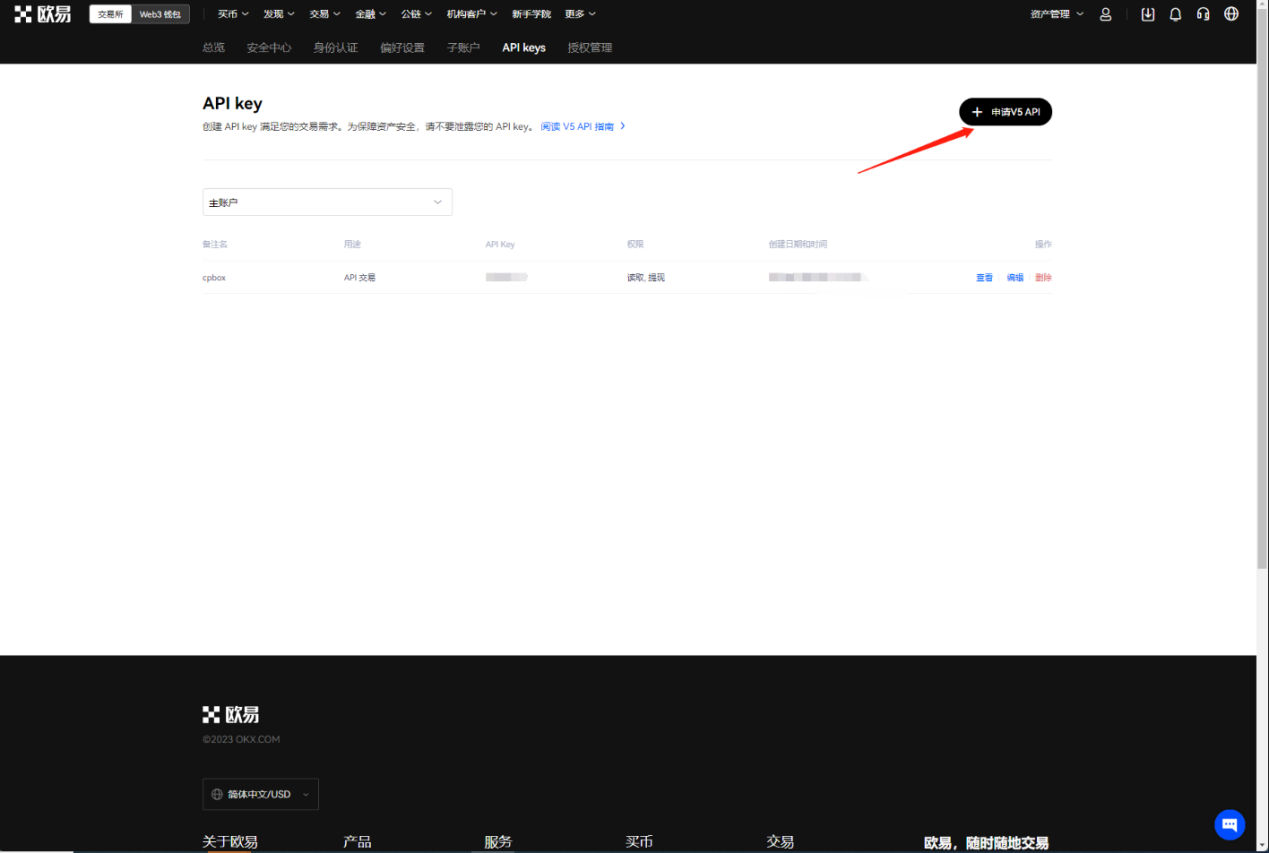This screenshot has height=853, width=1269.
Task: Click the footer 欧易 logo
Action: [x=231, y=714]
